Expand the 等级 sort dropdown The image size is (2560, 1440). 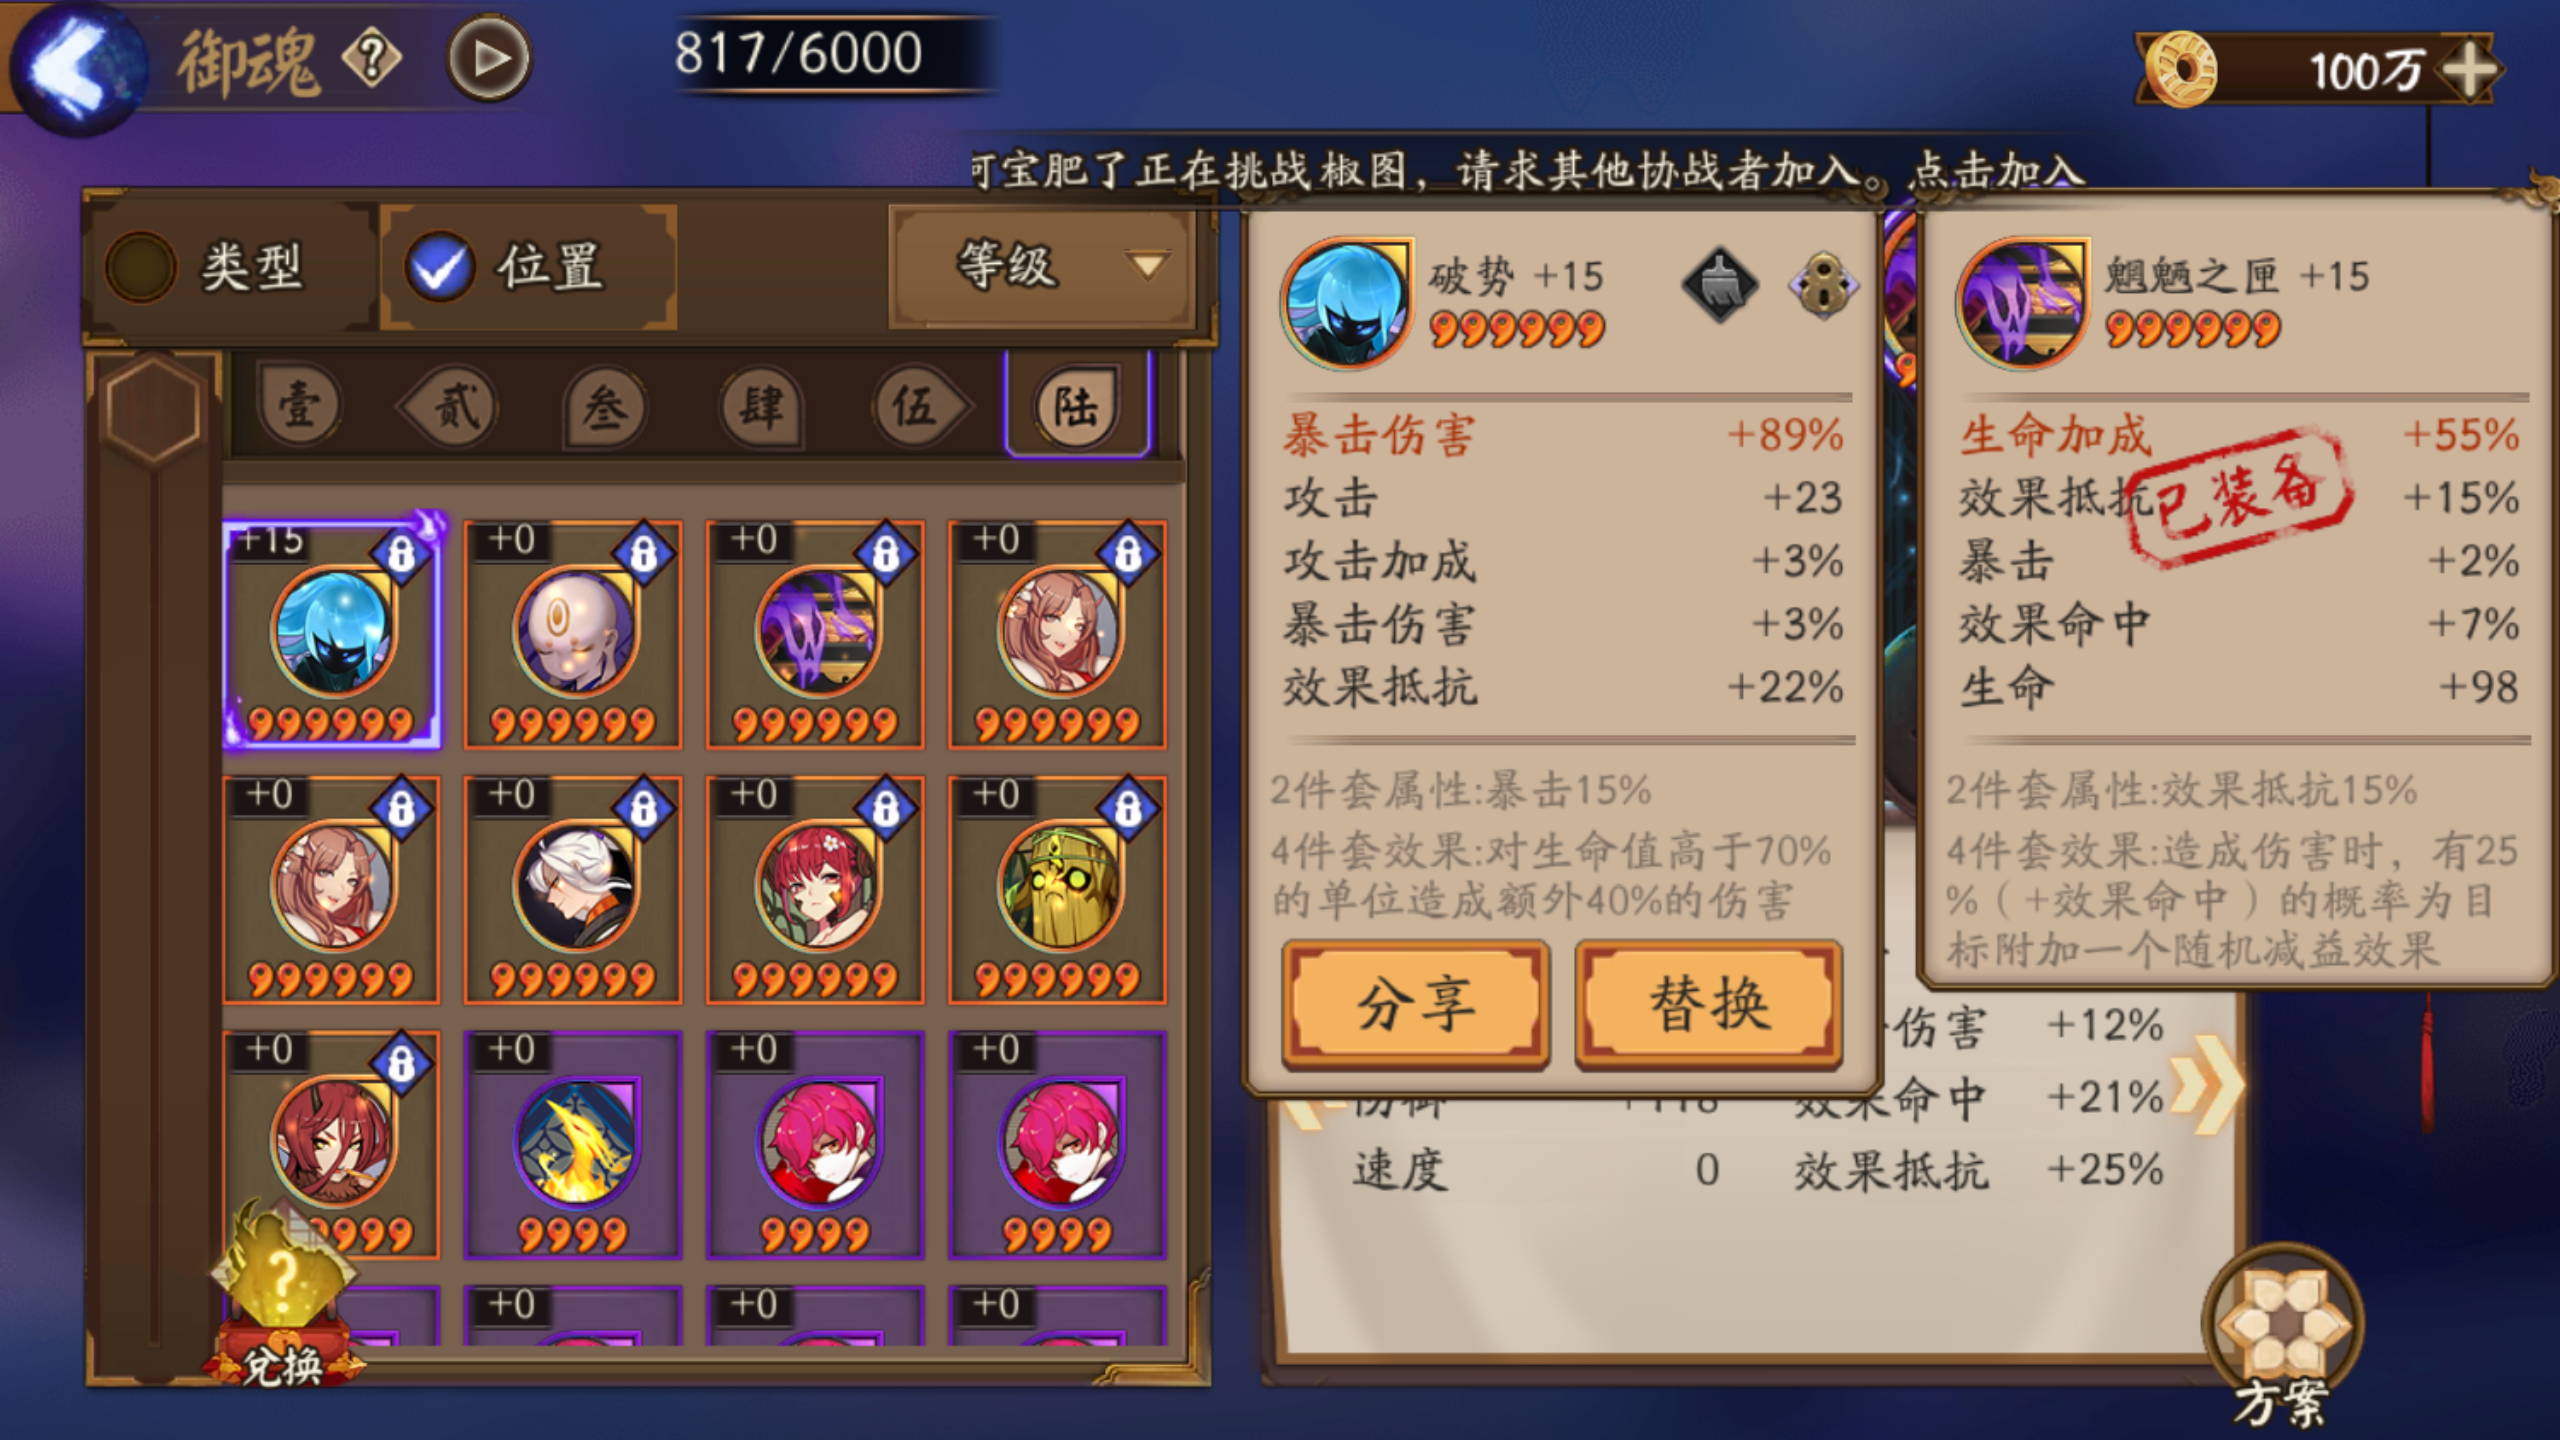1044,266
